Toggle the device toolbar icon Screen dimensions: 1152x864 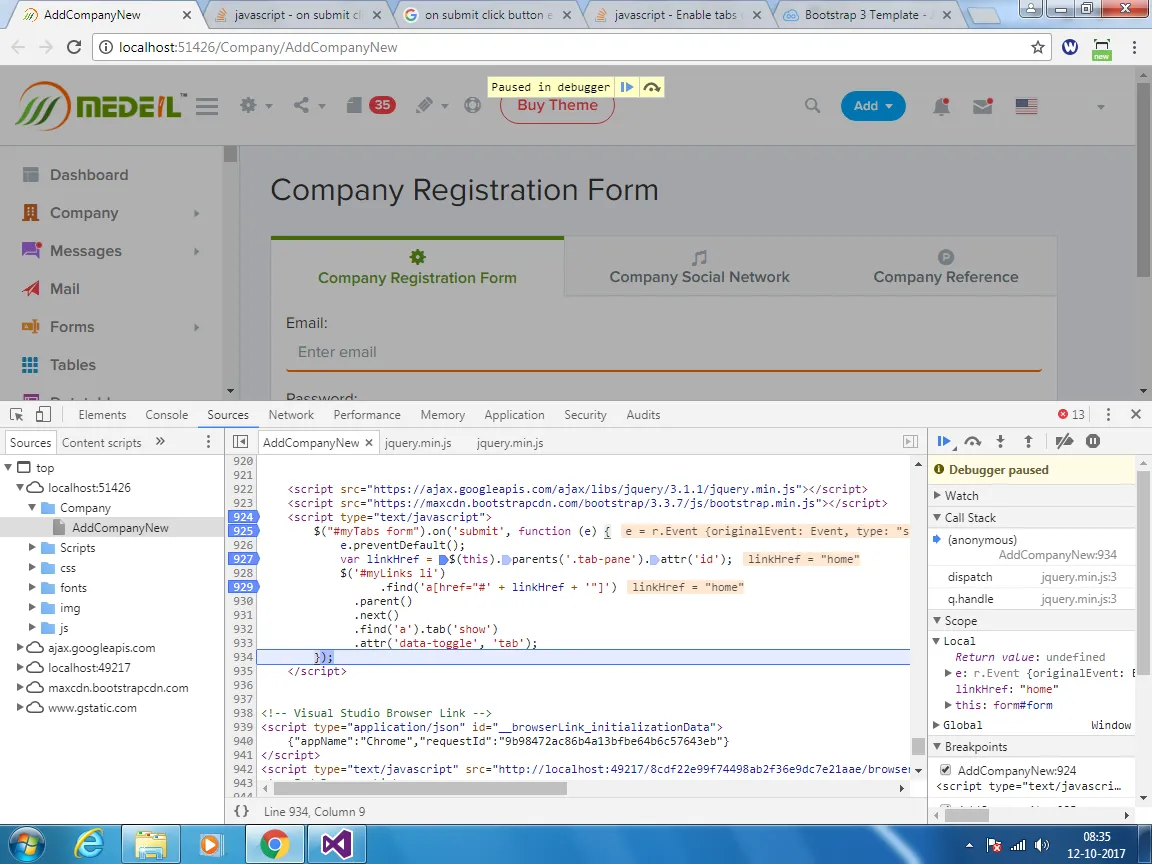(43, 415)
